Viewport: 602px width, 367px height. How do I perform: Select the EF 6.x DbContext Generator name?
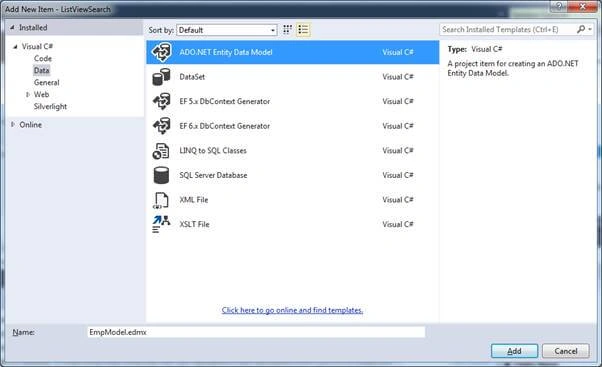pos(225,126)
